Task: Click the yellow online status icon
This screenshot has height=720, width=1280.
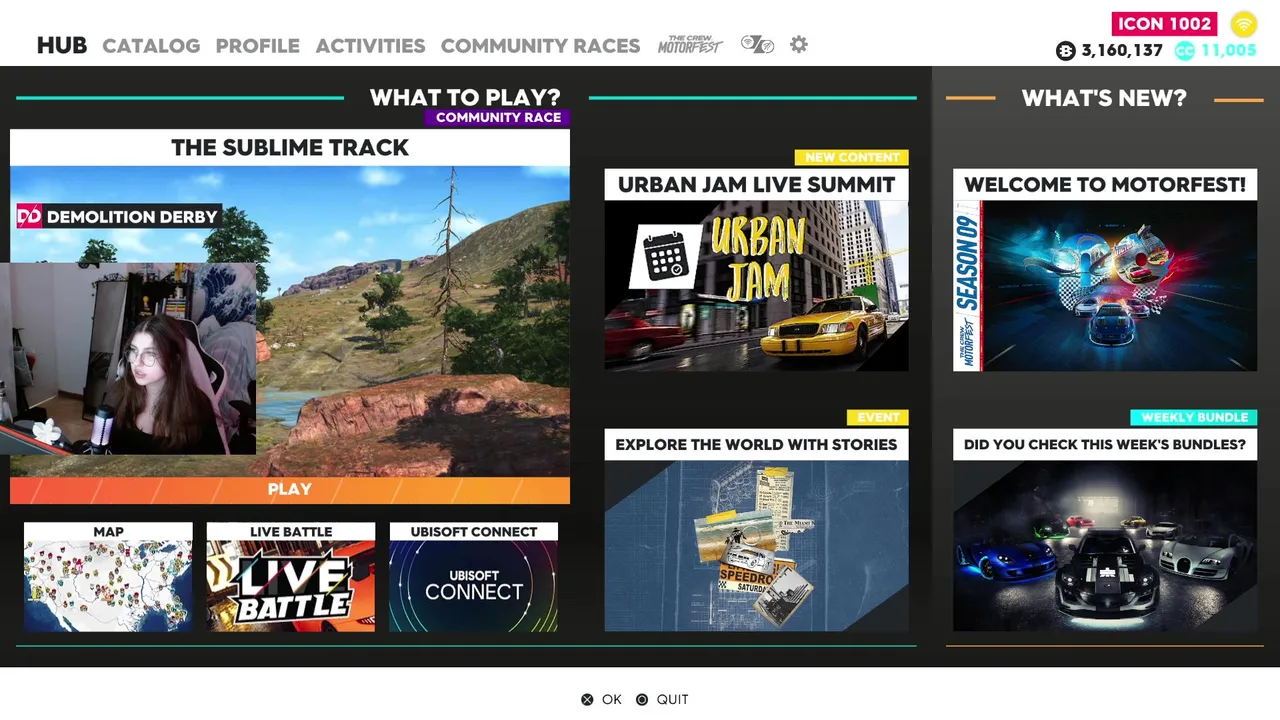Action: [x=1244, y=24]
